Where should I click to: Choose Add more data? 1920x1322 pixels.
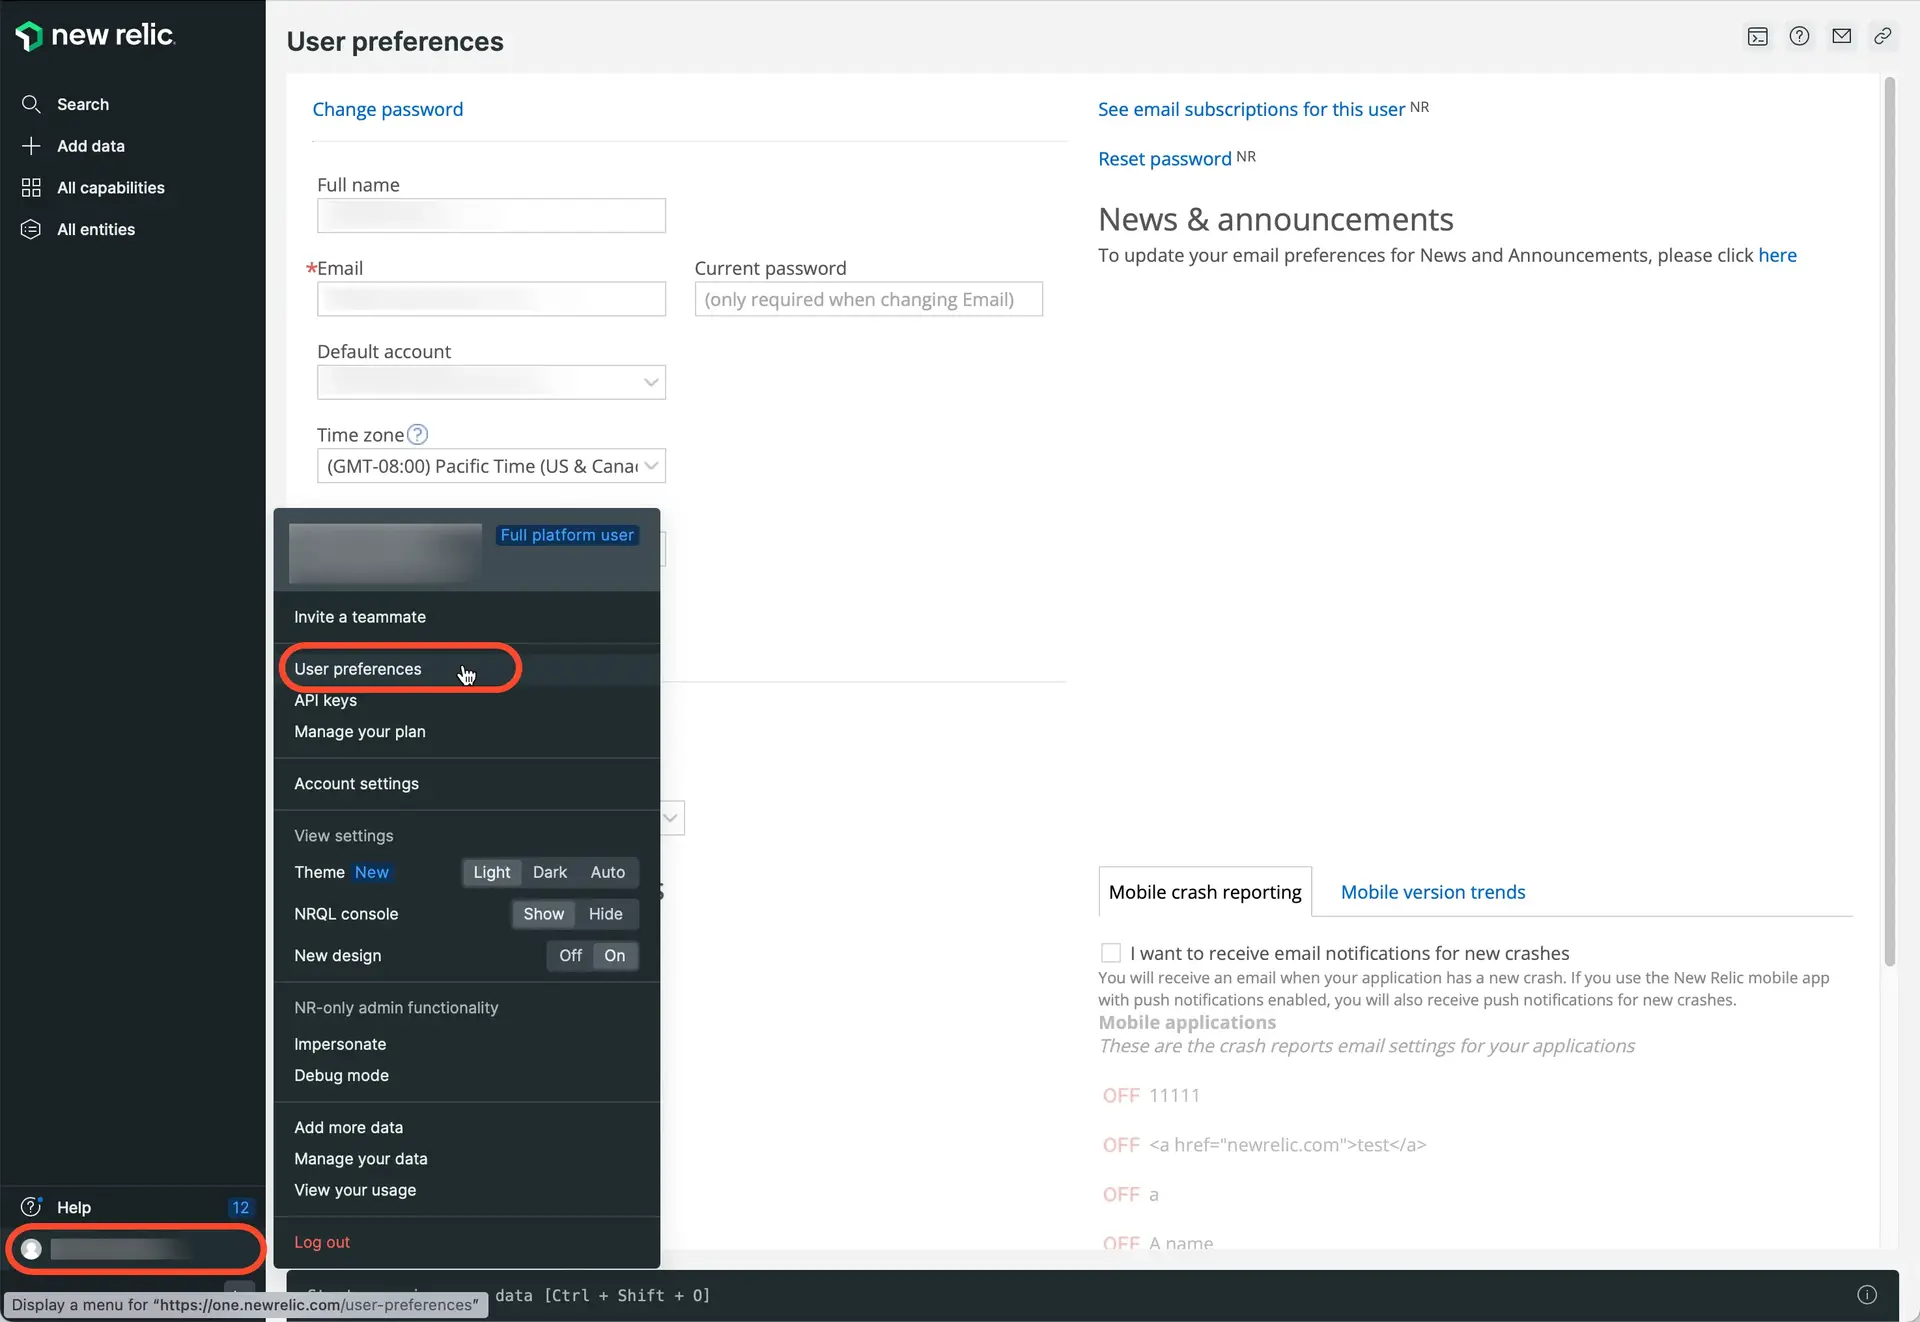click(x=349, y=1127)
